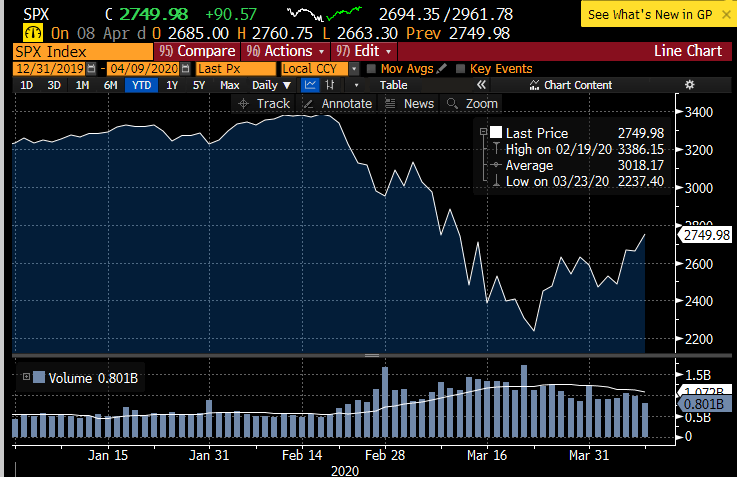Screen dimensions: 737x477
Task: Open the Edit dropdown menu
Action: [364, 51]
